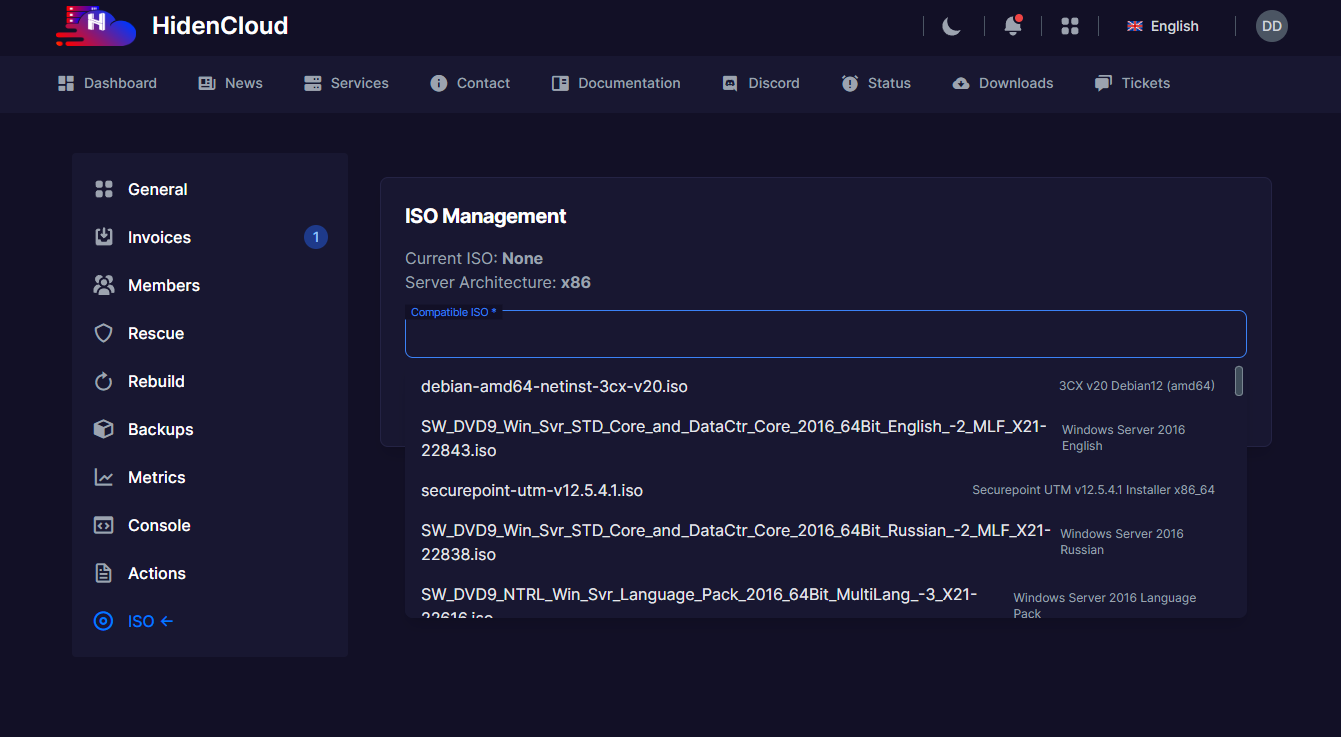Open the notifications bell
This screenshot has height=737, width=1341.
pyautogui.click(x=1012, y=26)
